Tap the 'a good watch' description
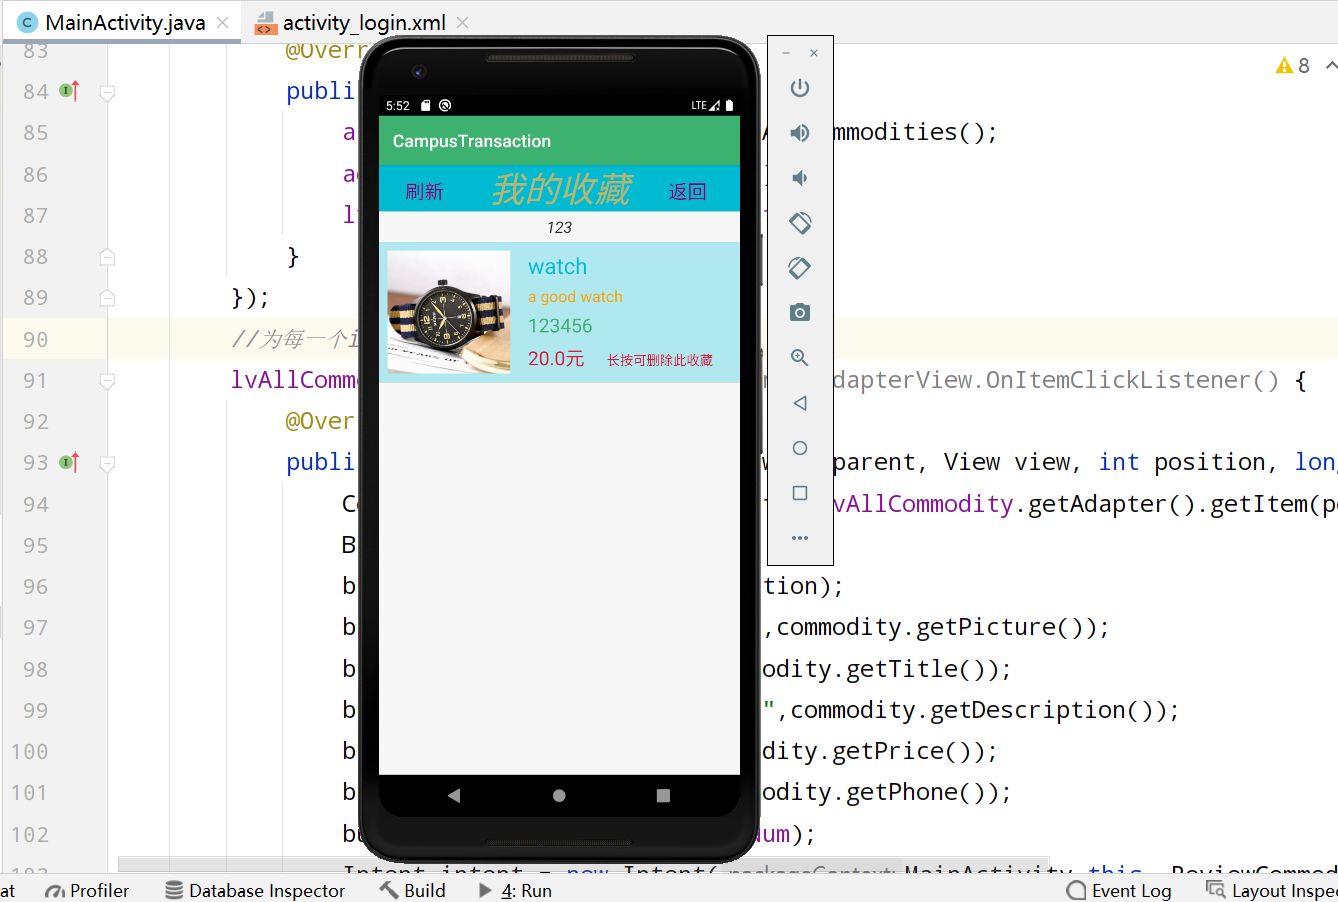 point(575,297)
